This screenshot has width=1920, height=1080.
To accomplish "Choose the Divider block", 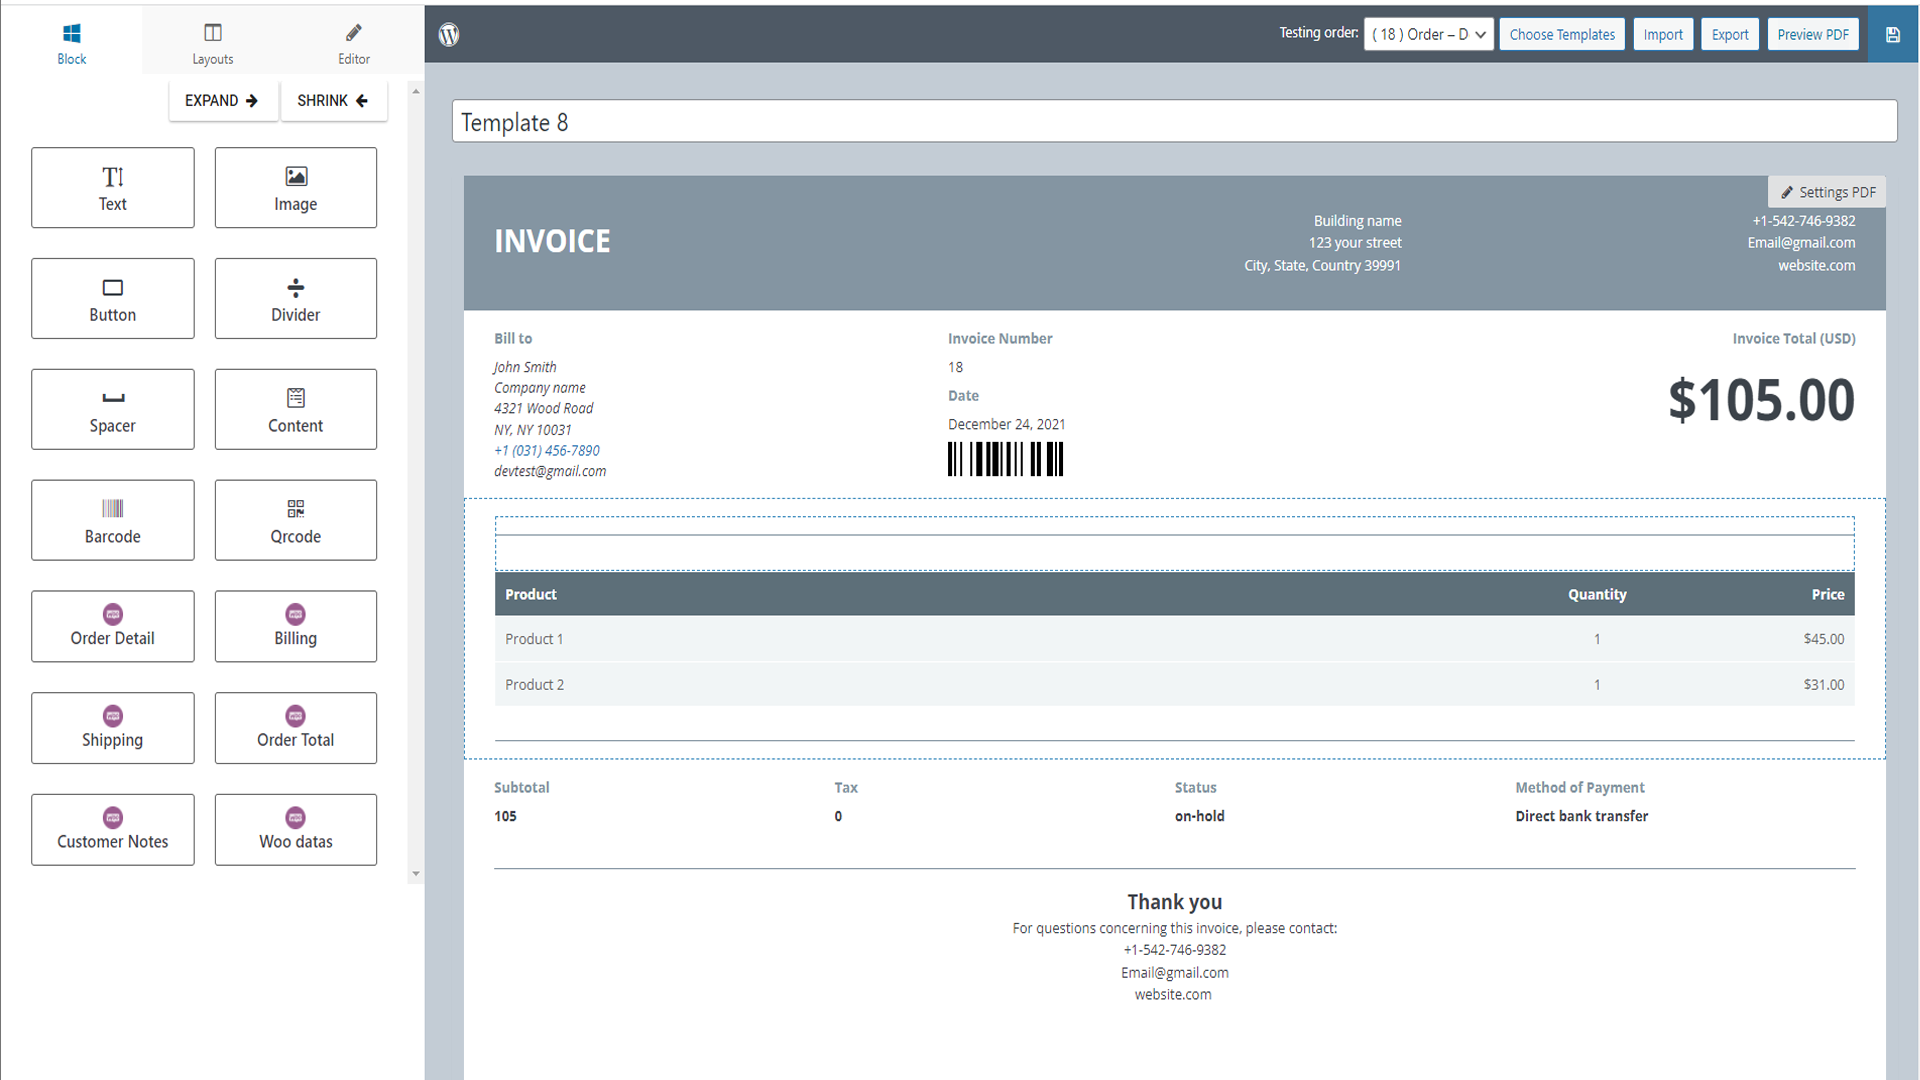I will pos(295,299).
